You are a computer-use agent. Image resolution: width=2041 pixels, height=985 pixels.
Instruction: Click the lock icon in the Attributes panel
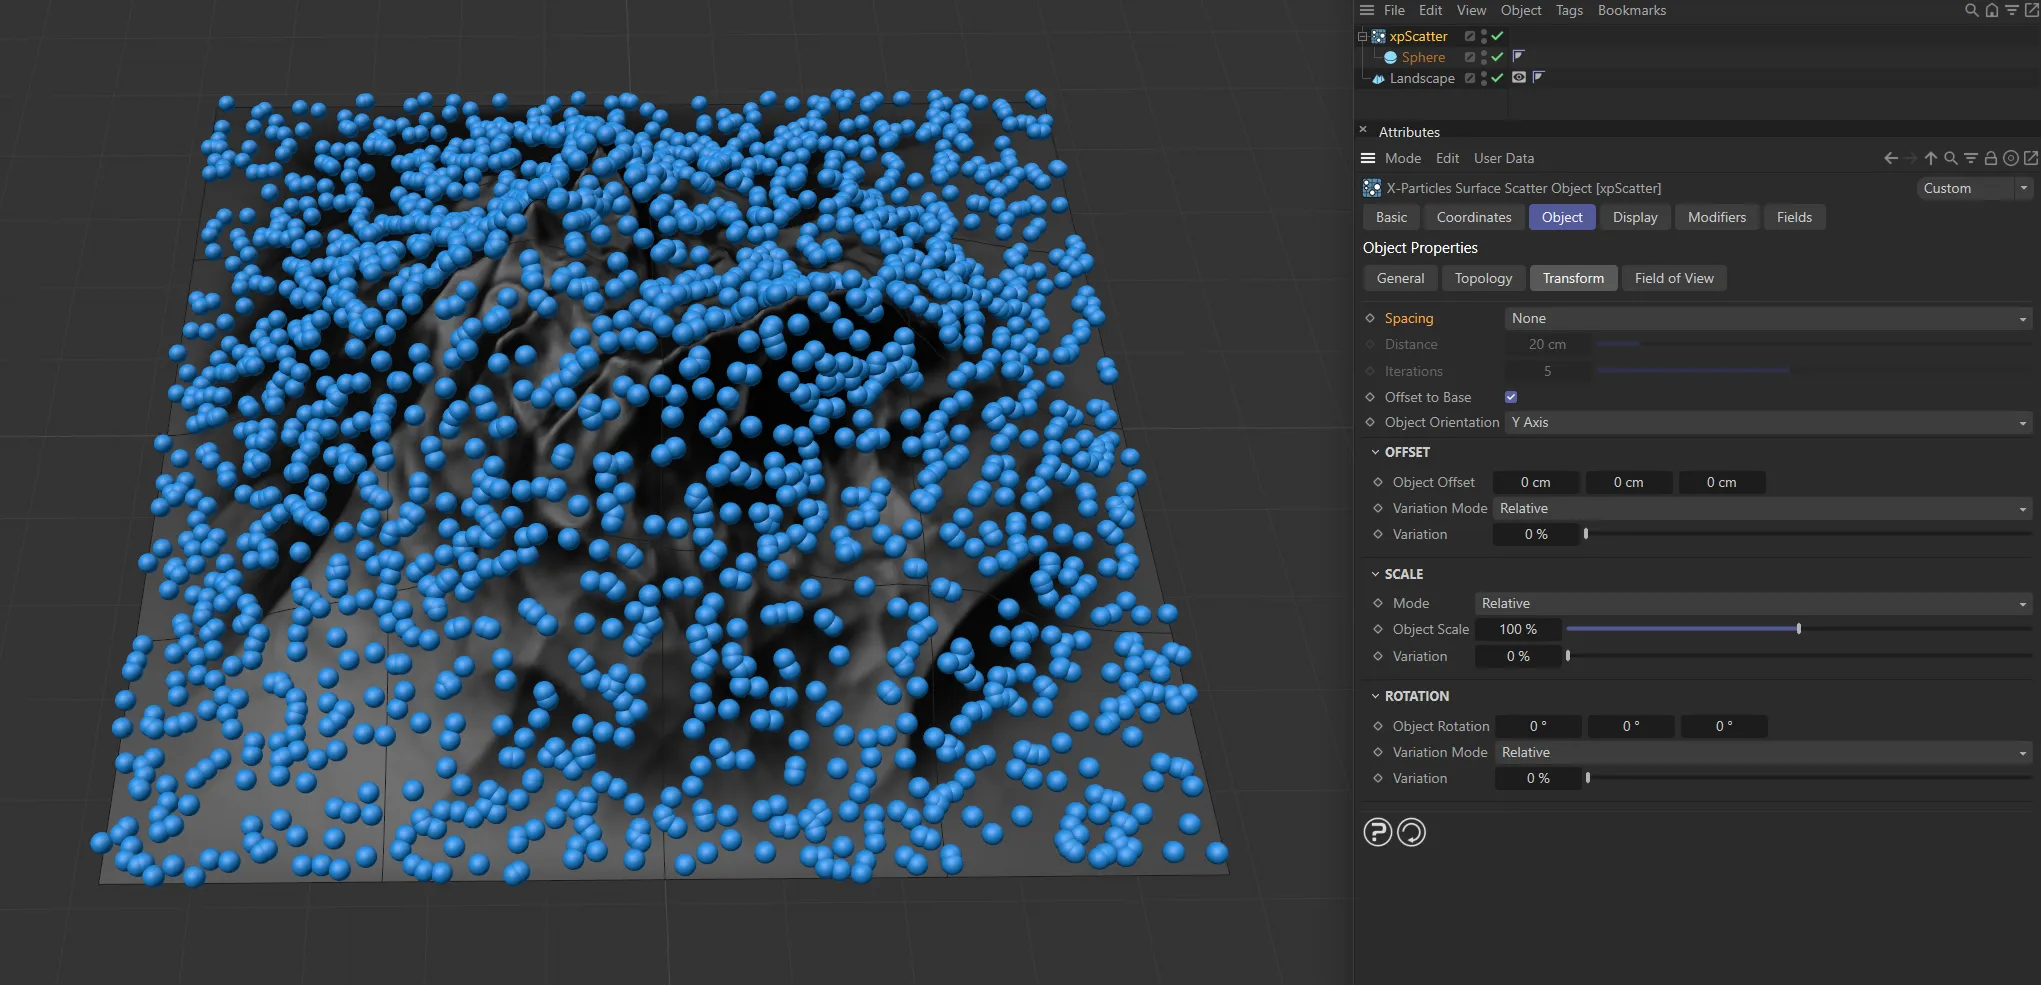(x=1991, y=158)
